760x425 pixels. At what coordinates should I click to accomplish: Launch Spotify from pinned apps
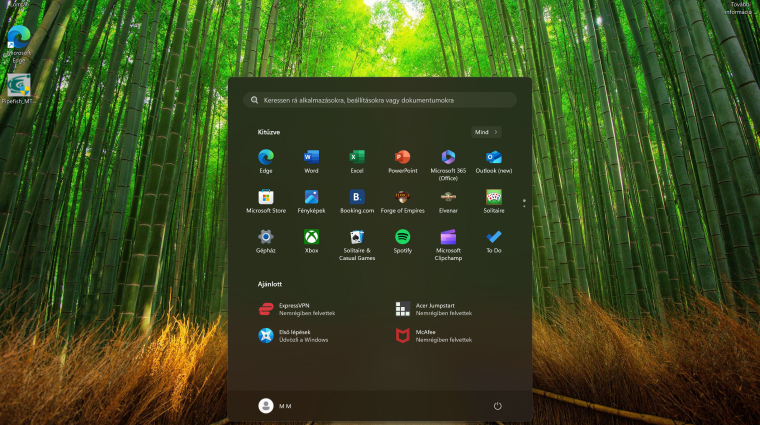pyautogui.click(x=402, y=241)
